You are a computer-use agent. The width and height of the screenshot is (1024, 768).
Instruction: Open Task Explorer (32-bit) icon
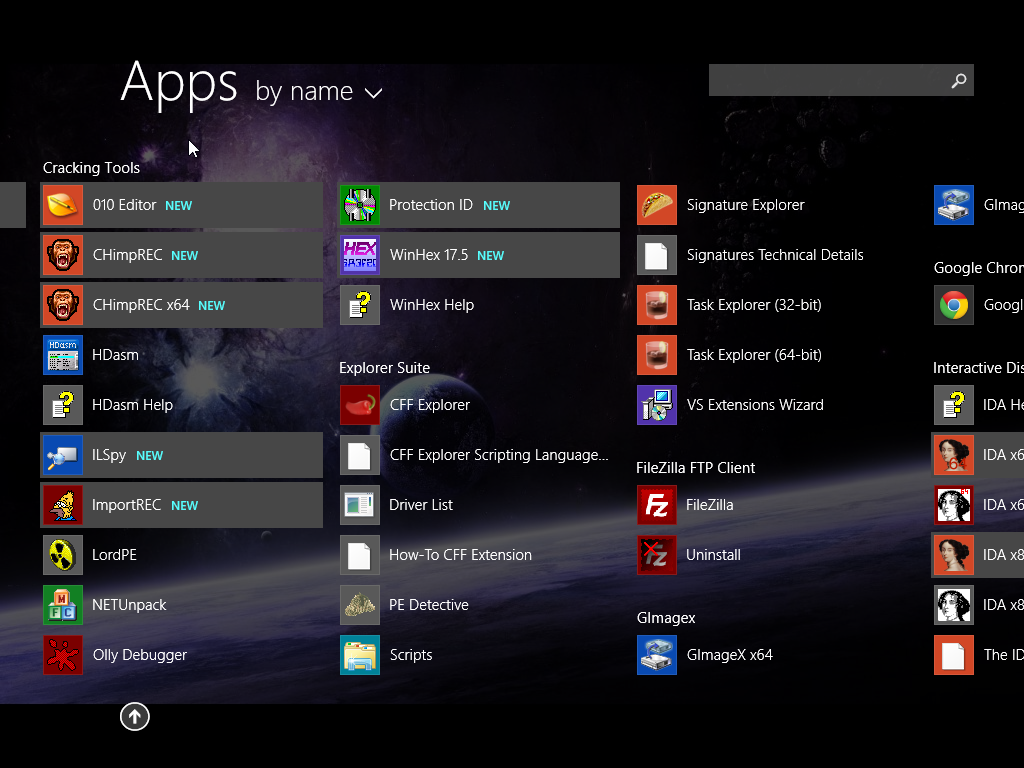(657, 305)
